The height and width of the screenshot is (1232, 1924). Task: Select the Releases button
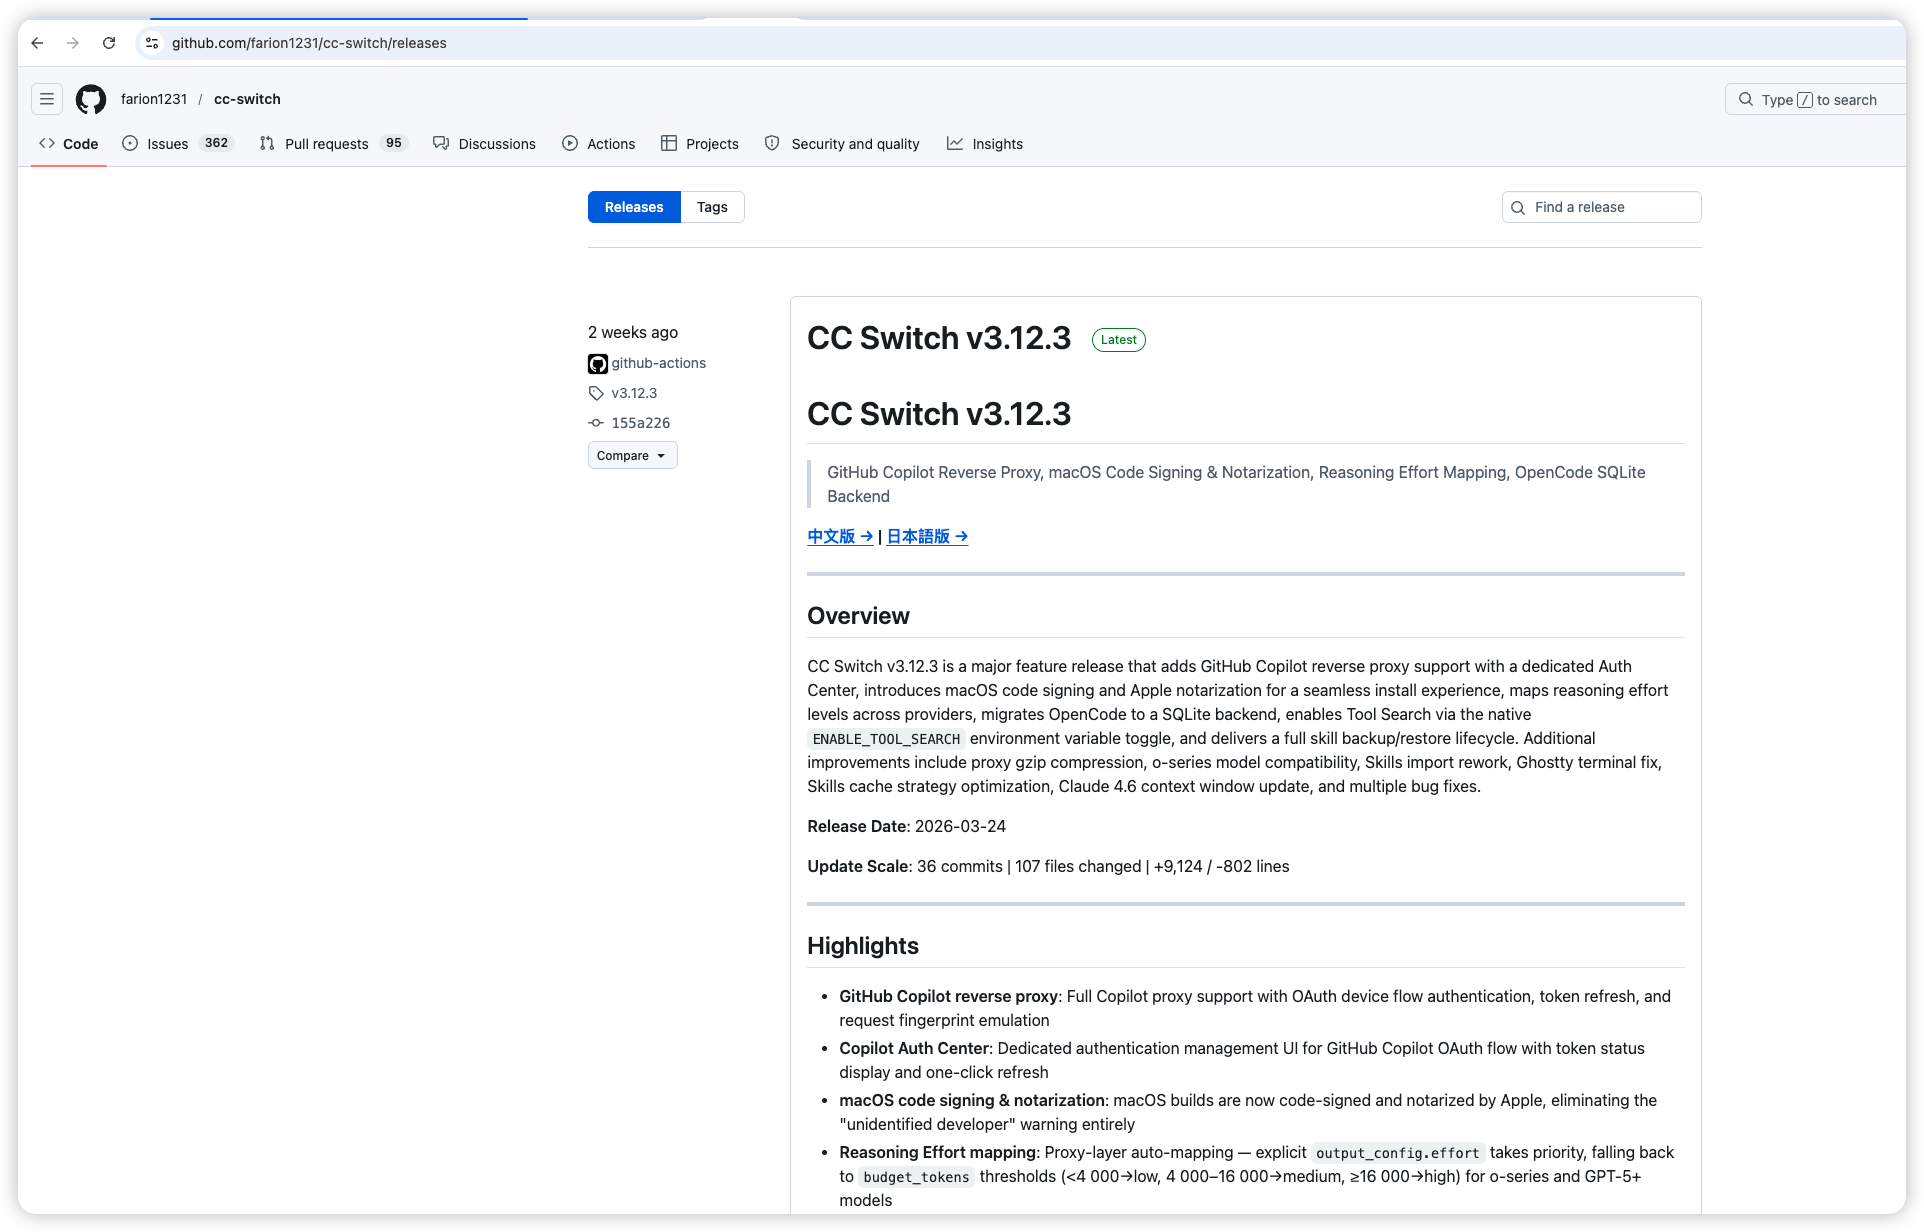coord(634,207)
